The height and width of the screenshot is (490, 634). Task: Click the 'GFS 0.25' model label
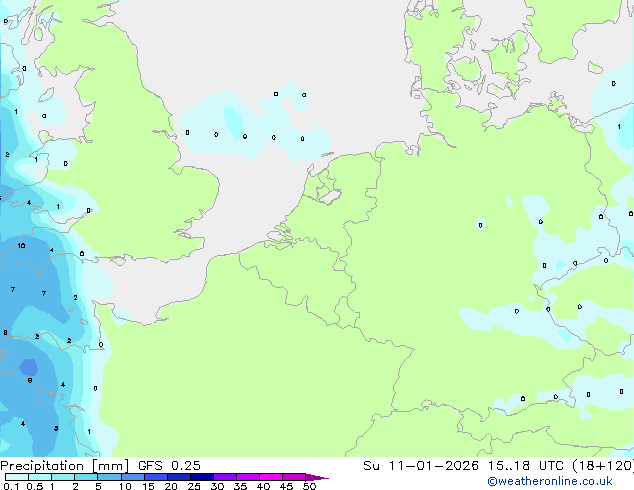[x=169, y=466]
